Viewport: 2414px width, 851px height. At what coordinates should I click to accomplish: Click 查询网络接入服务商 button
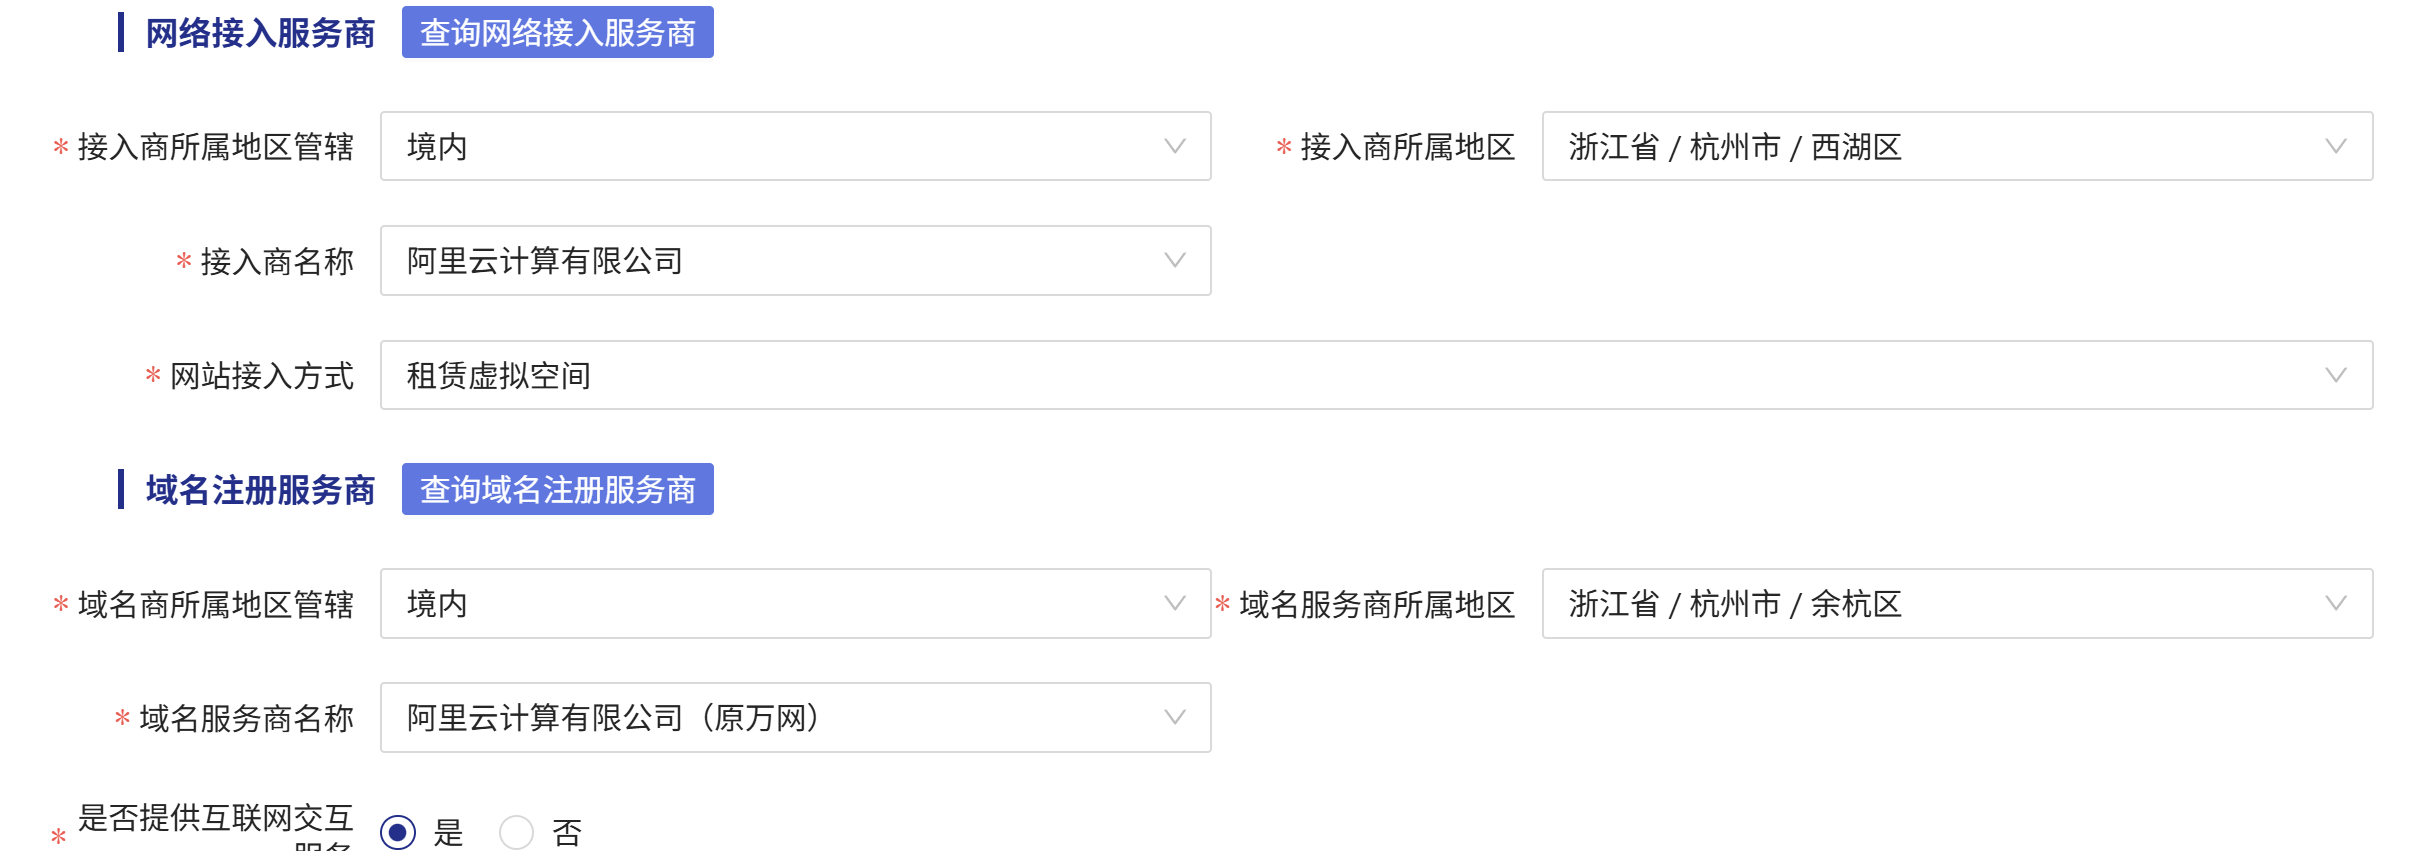click(557, 33)
